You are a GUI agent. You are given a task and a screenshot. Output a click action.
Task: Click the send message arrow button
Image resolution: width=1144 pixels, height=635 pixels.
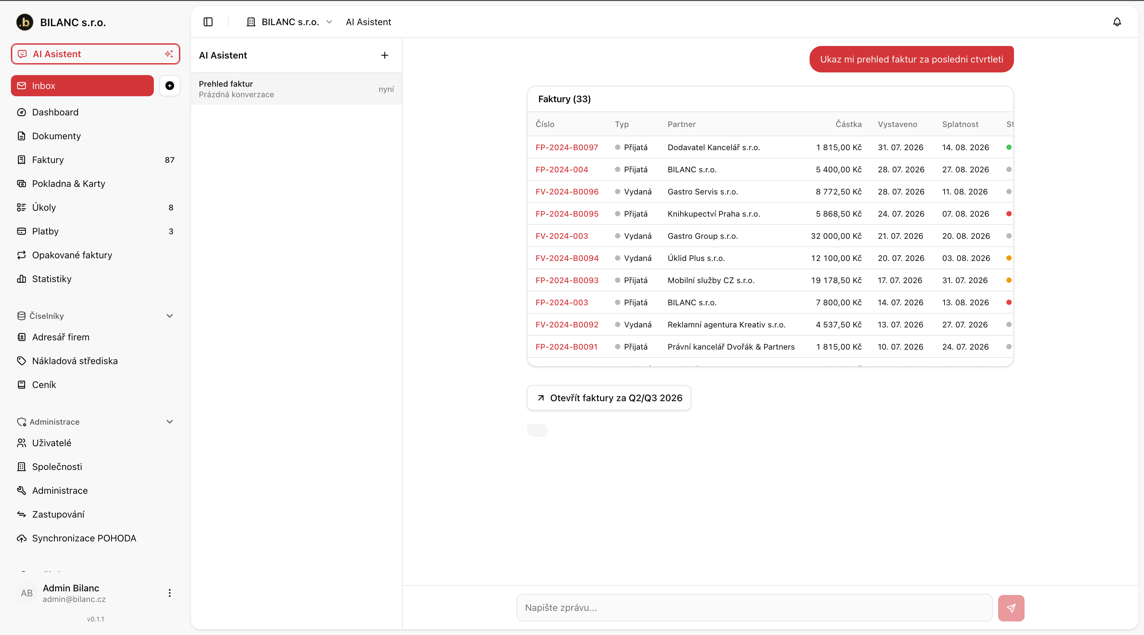1011,608
